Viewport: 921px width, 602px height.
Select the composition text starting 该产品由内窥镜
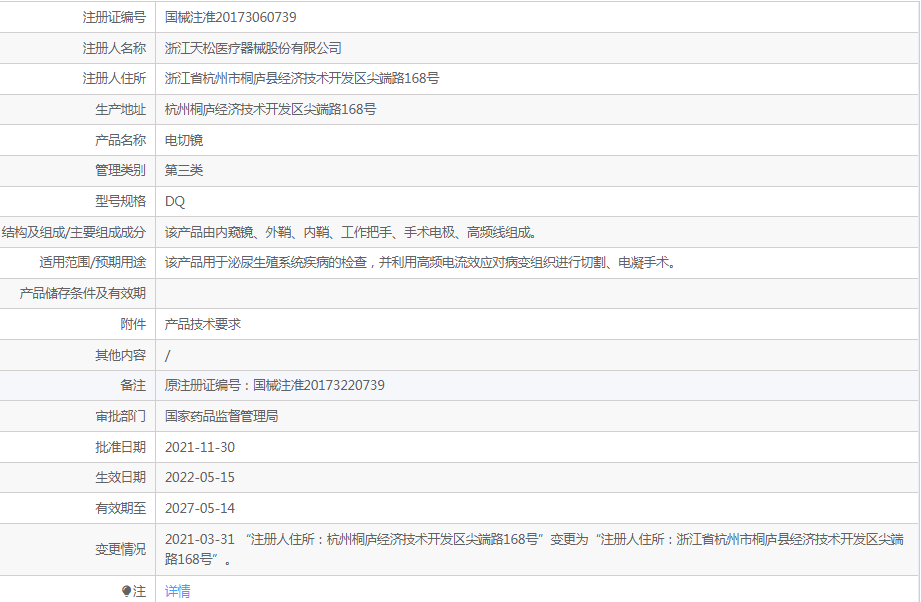[351, 233]
